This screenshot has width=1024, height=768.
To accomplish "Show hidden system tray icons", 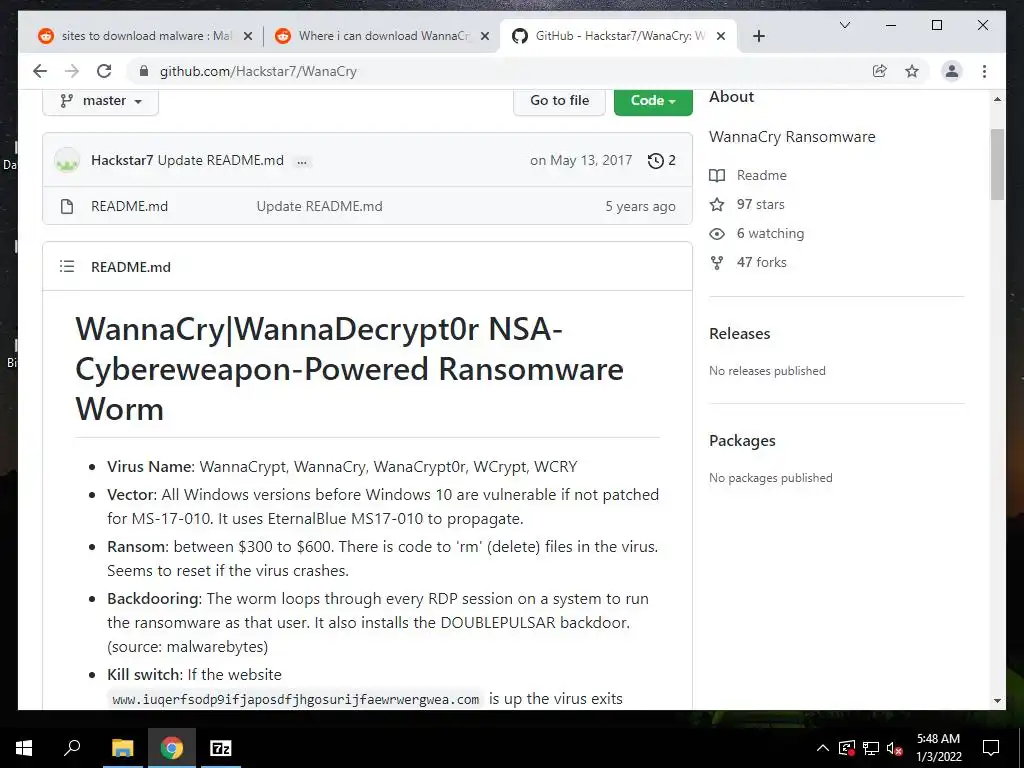I will point(823,748).
